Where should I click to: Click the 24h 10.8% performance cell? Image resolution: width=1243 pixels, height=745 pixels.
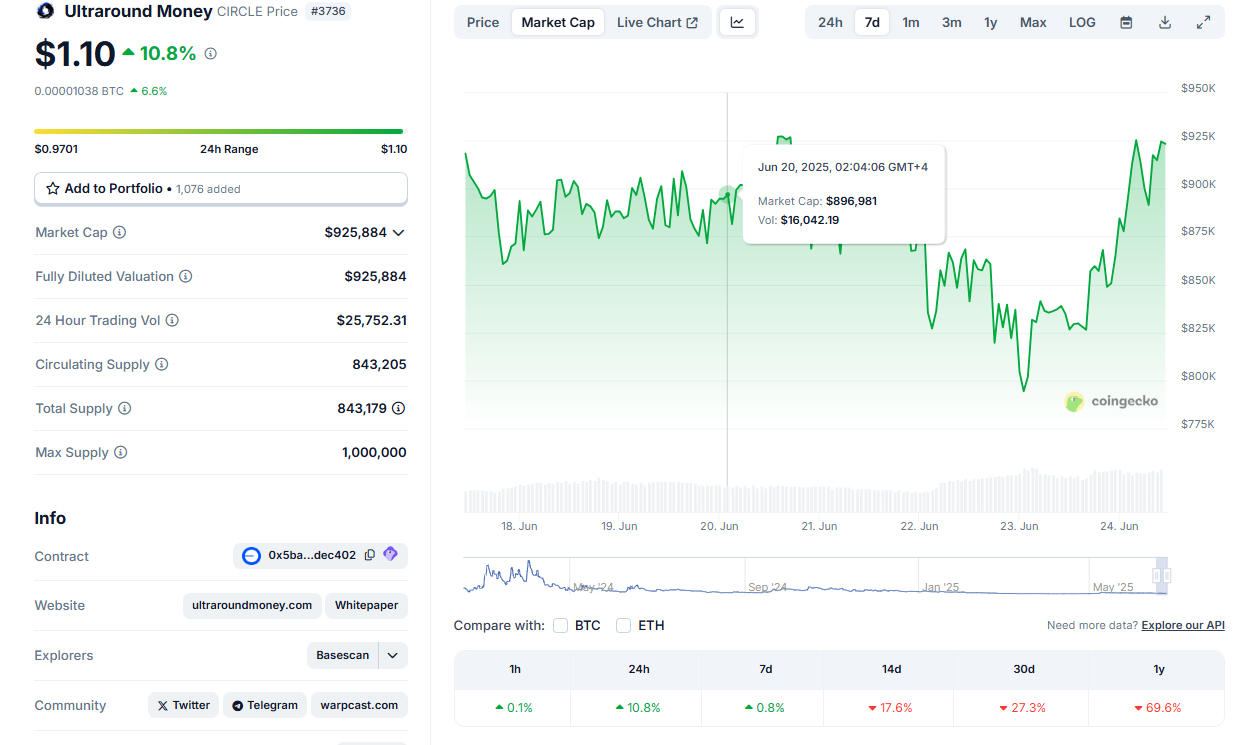[x=638, y=708]
